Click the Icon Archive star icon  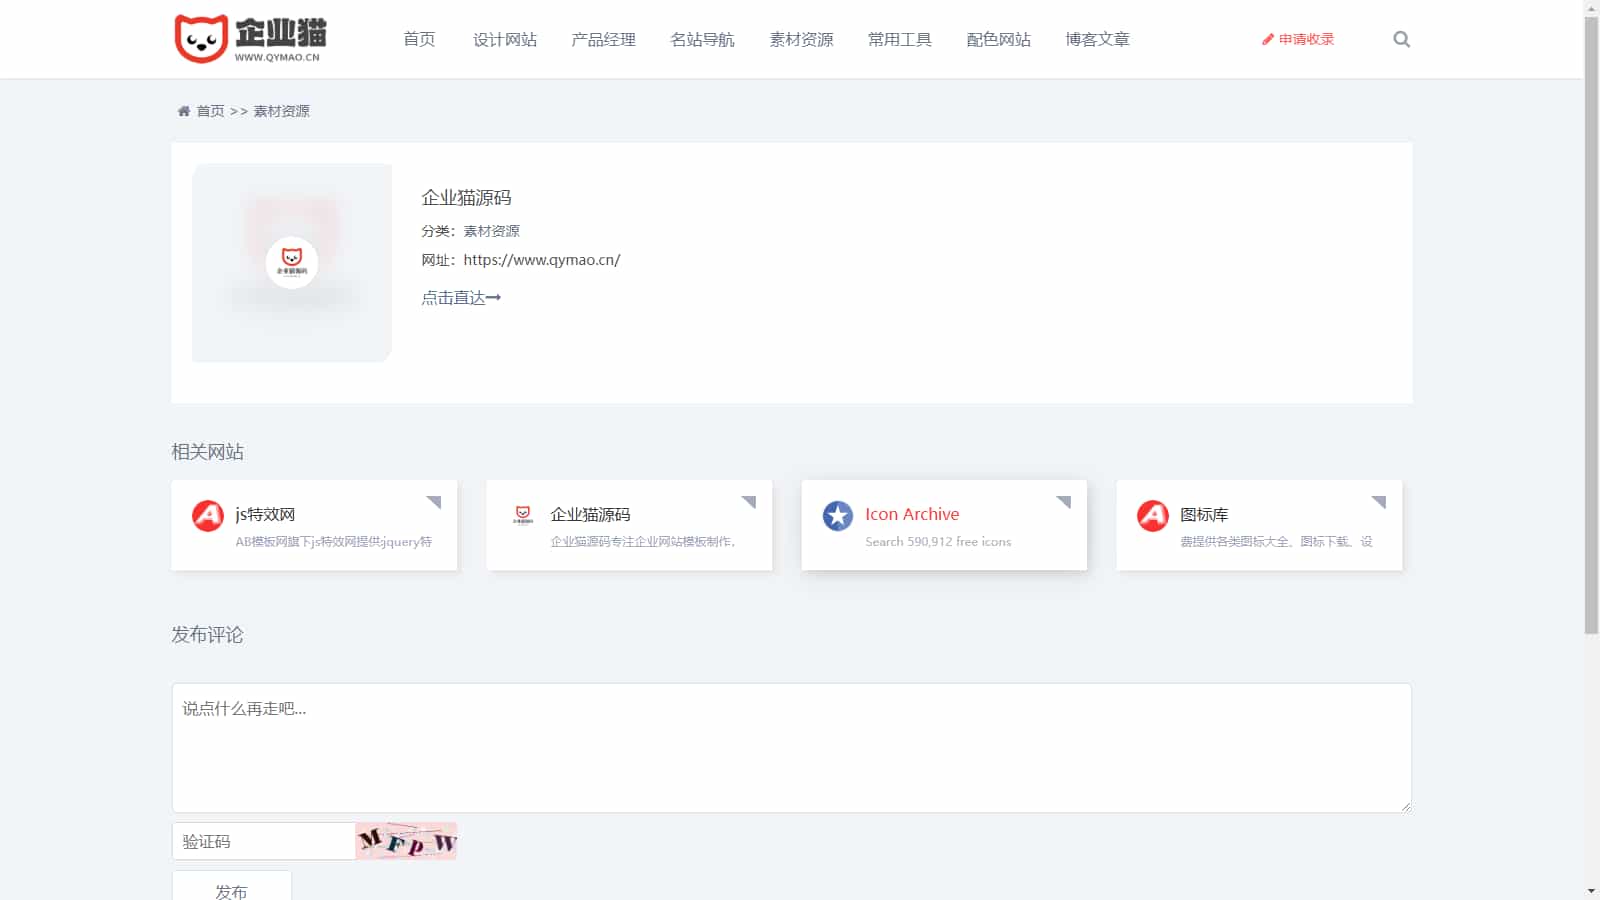tap(838, 516)
